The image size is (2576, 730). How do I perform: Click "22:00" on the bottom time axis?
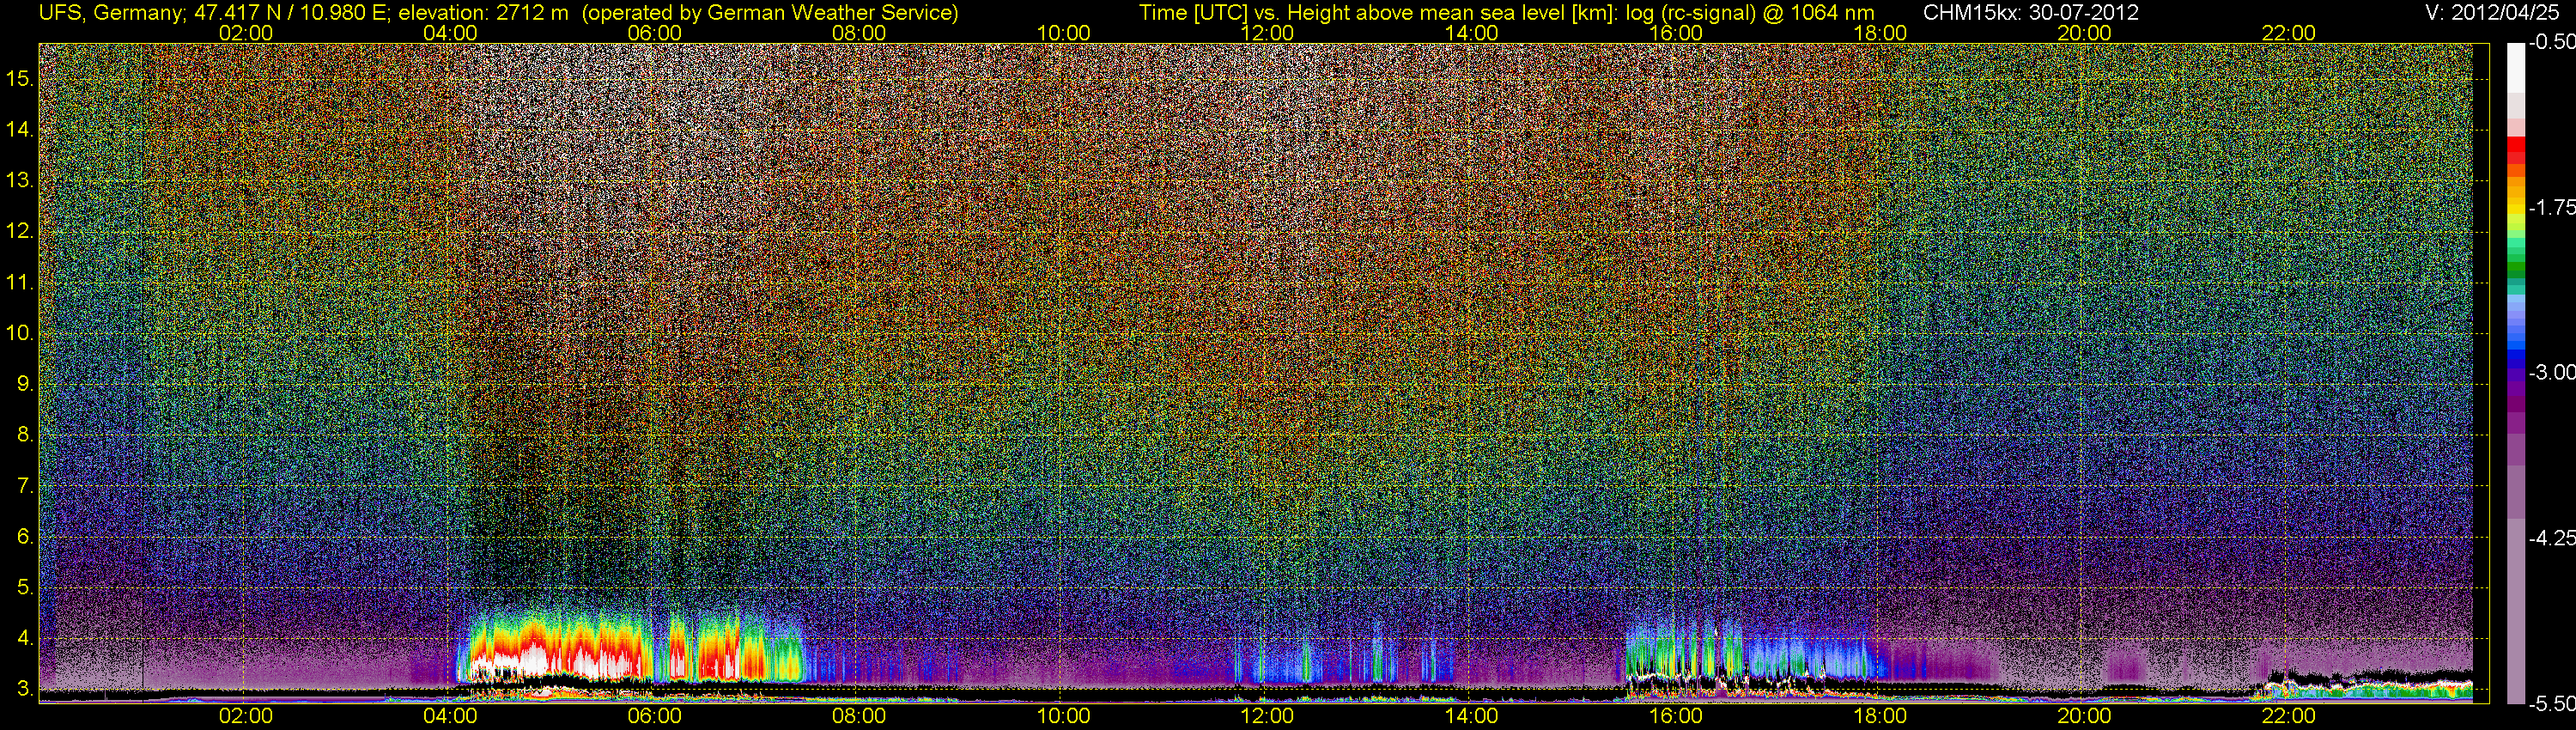pos(2289,716)
